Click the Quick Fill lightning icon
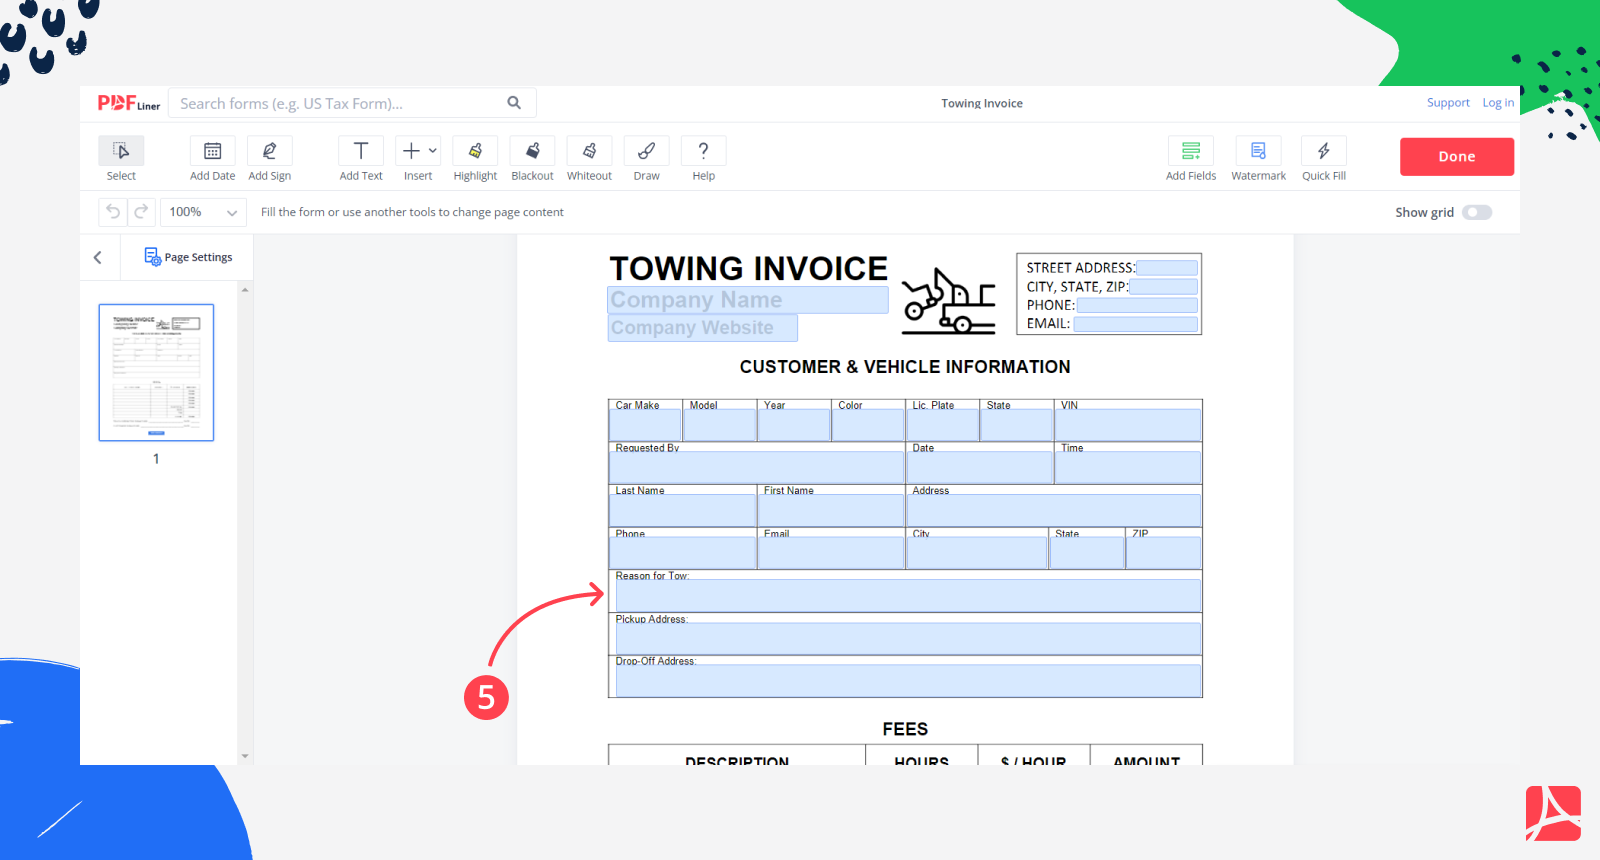Screen dimensions: 1600x860 pos(1324,151)
